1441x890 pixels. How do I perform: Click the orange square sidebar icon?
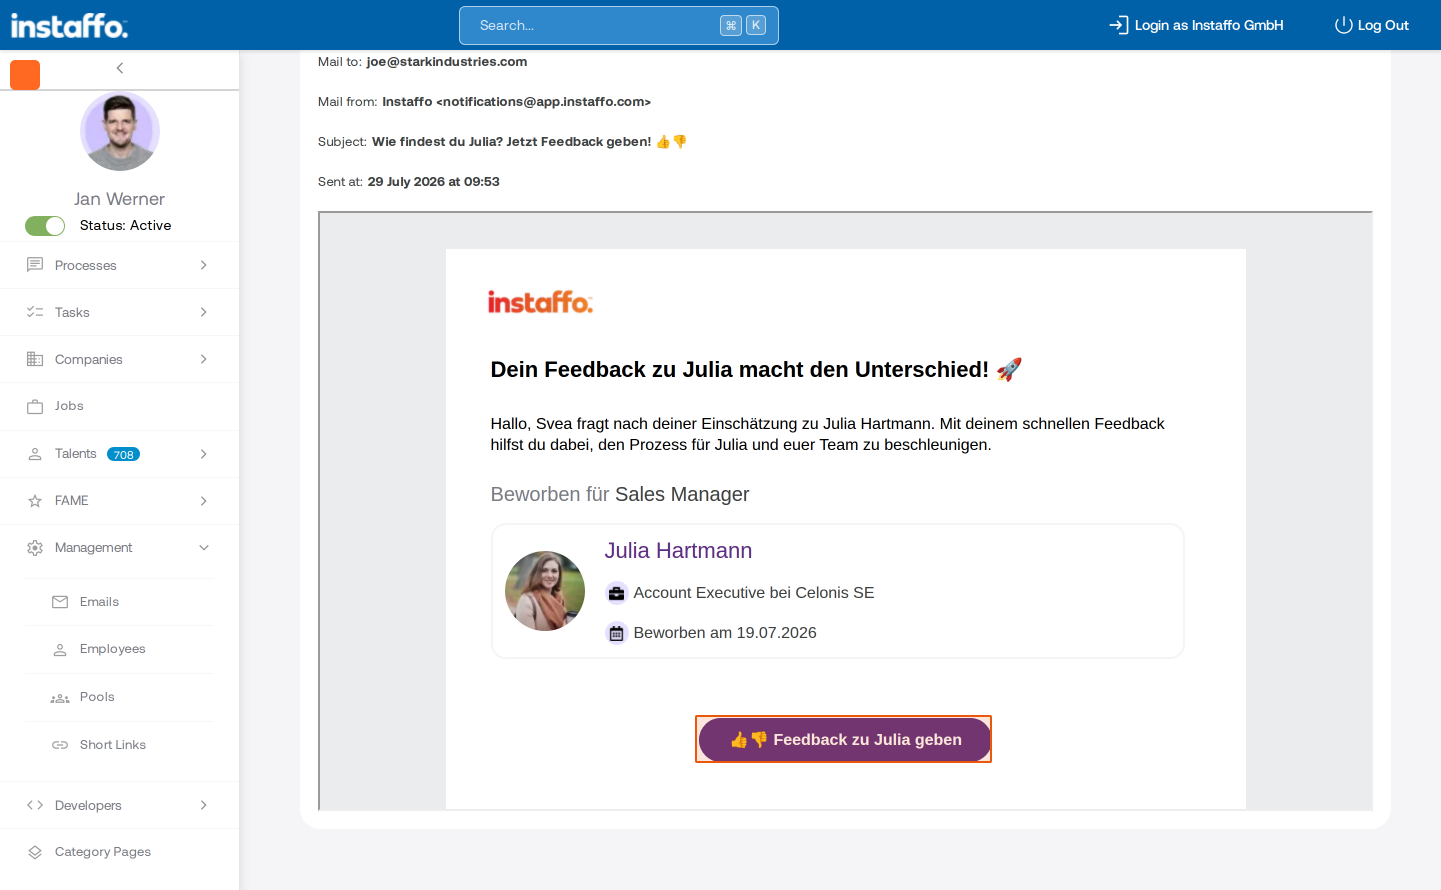(25, 75)
